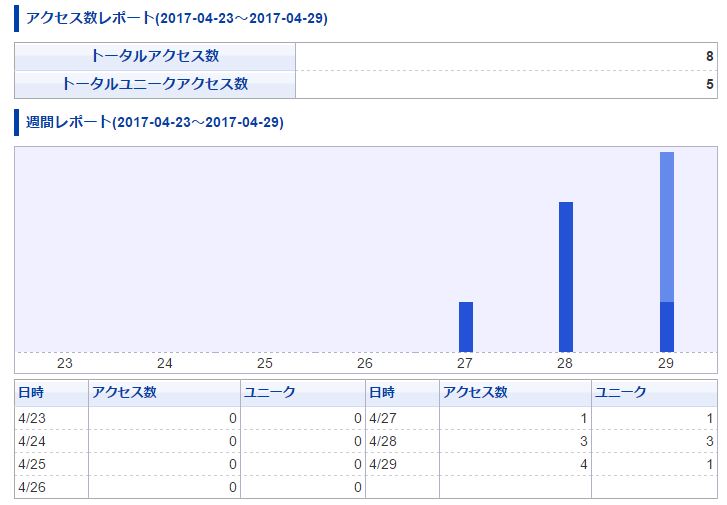This screenshot has width=727, height=505.
Task: Click the chart bar for day 27
Action: point(466,327)
